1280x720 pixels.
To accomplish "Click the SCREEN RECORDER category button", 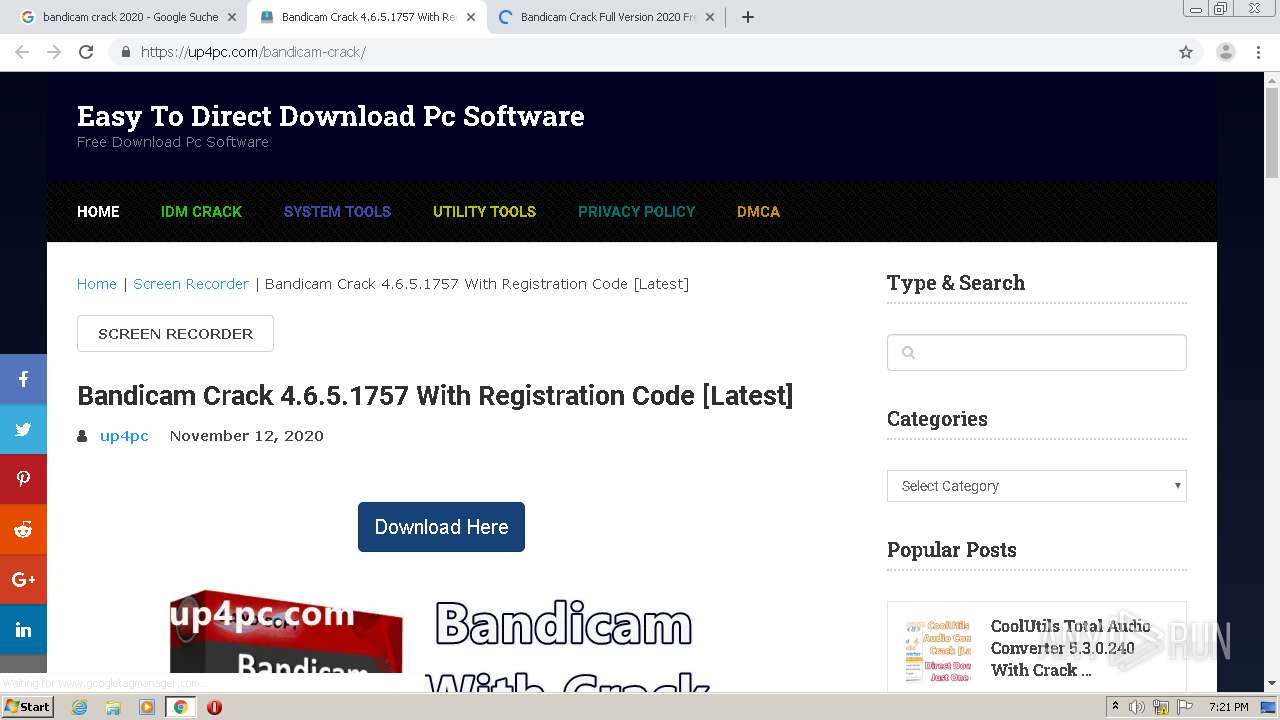I will (x=175, y=334).
